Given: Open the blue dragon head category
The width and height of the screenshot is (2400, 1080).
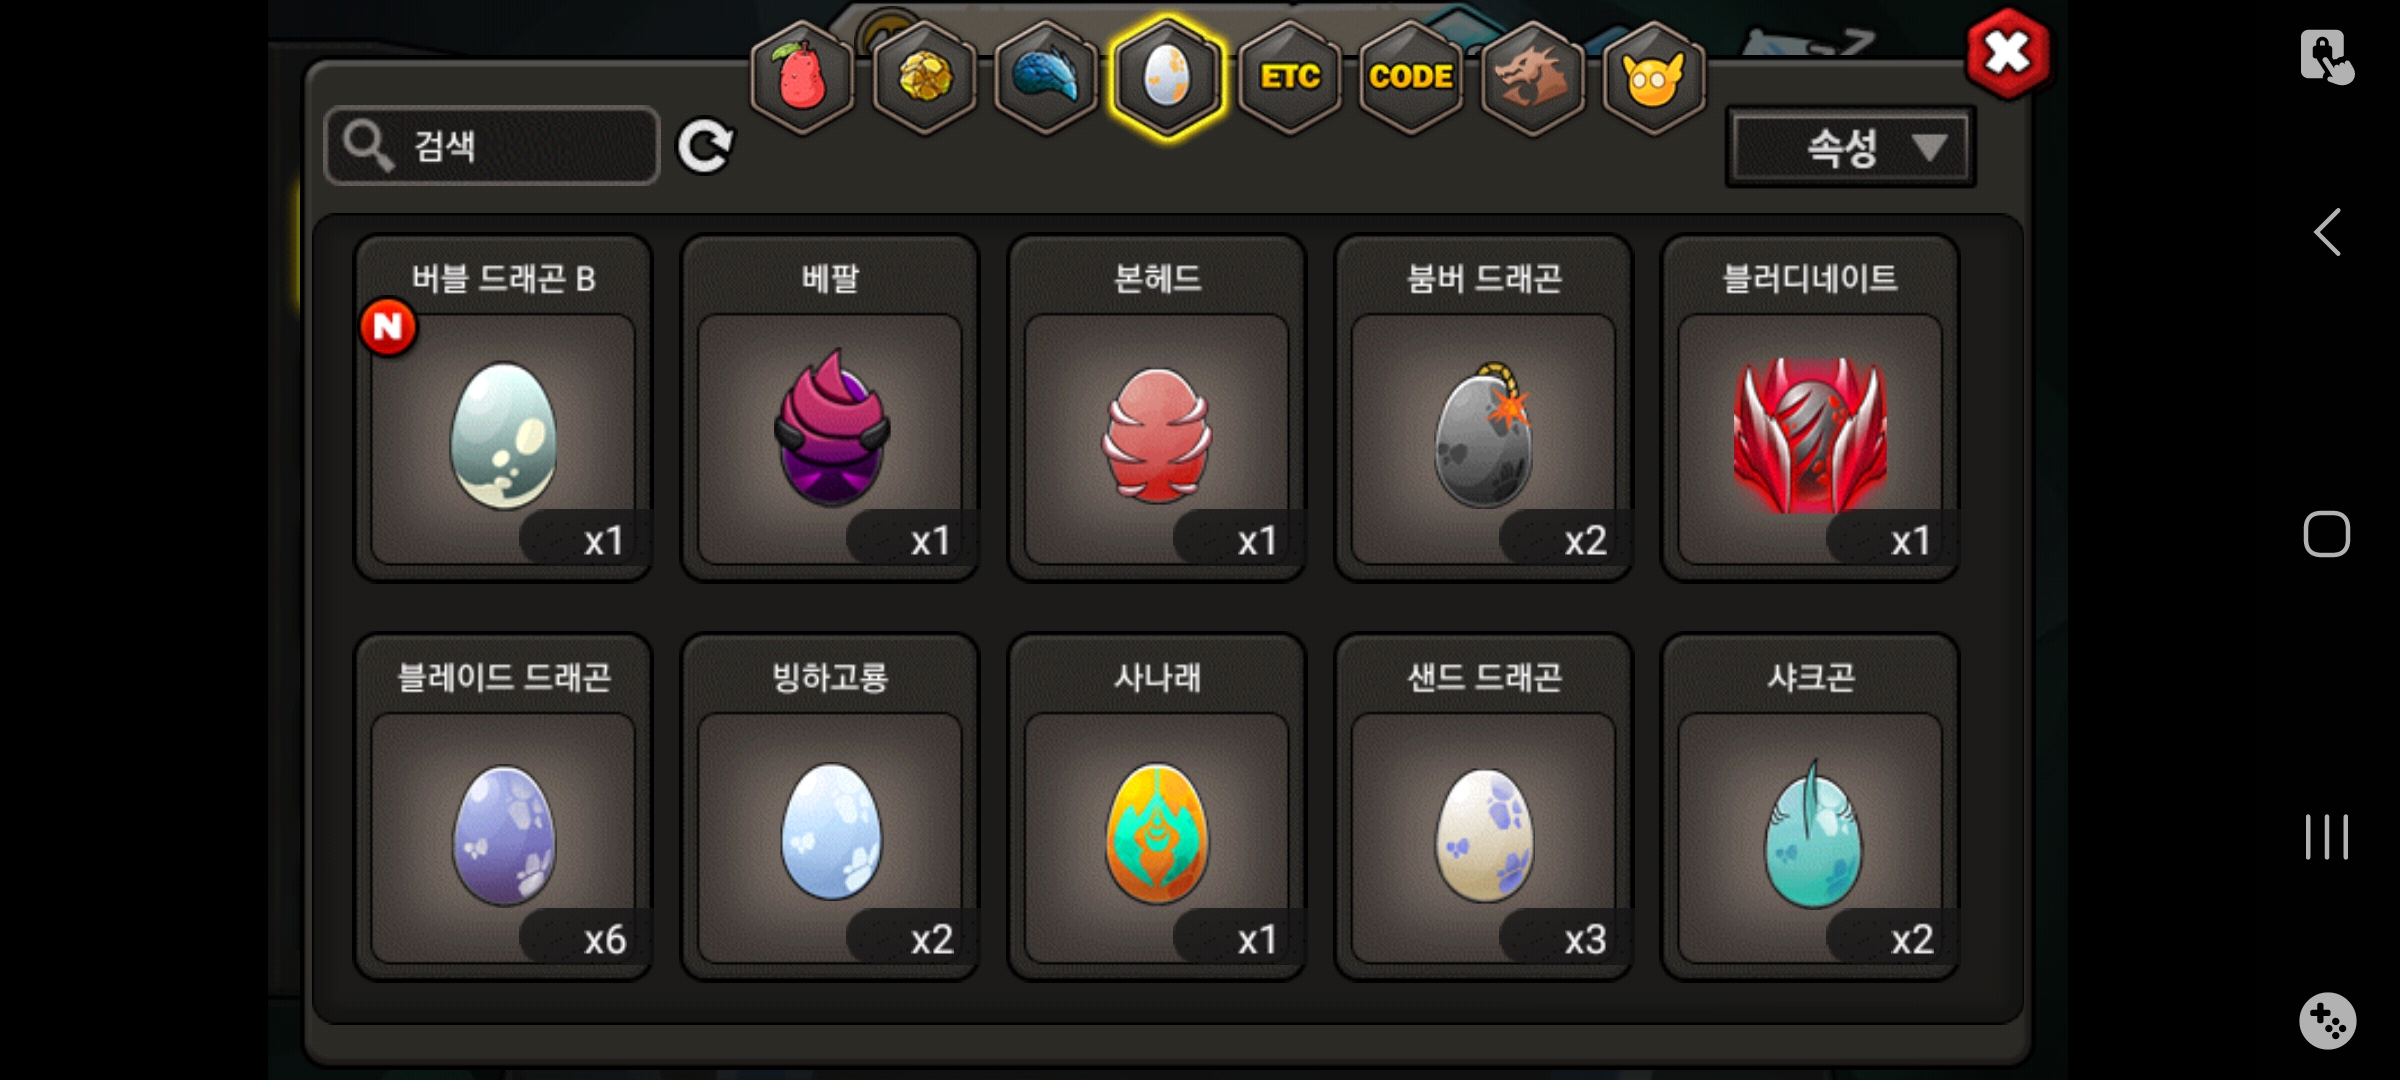Looking at the screenshot, I should point(1046,77).
